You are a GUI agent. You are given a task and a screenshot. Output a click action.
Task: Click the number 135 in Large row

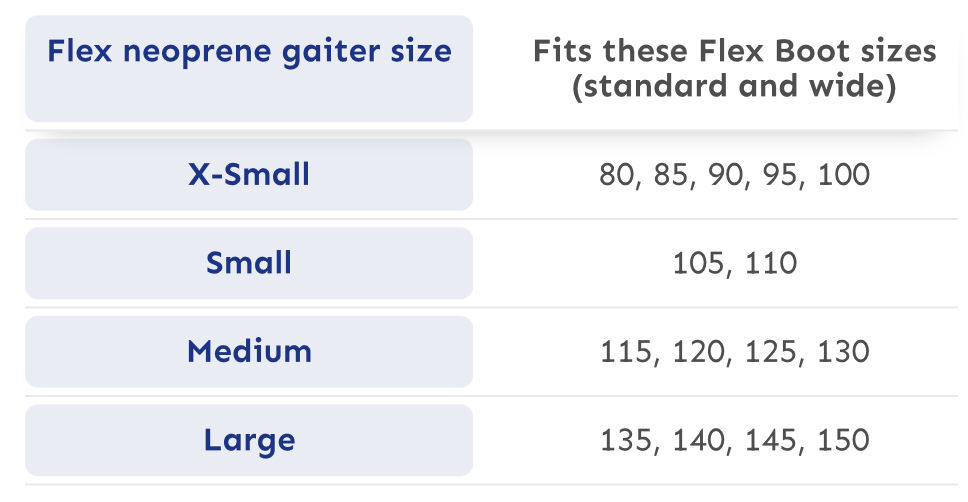point(626,440)
